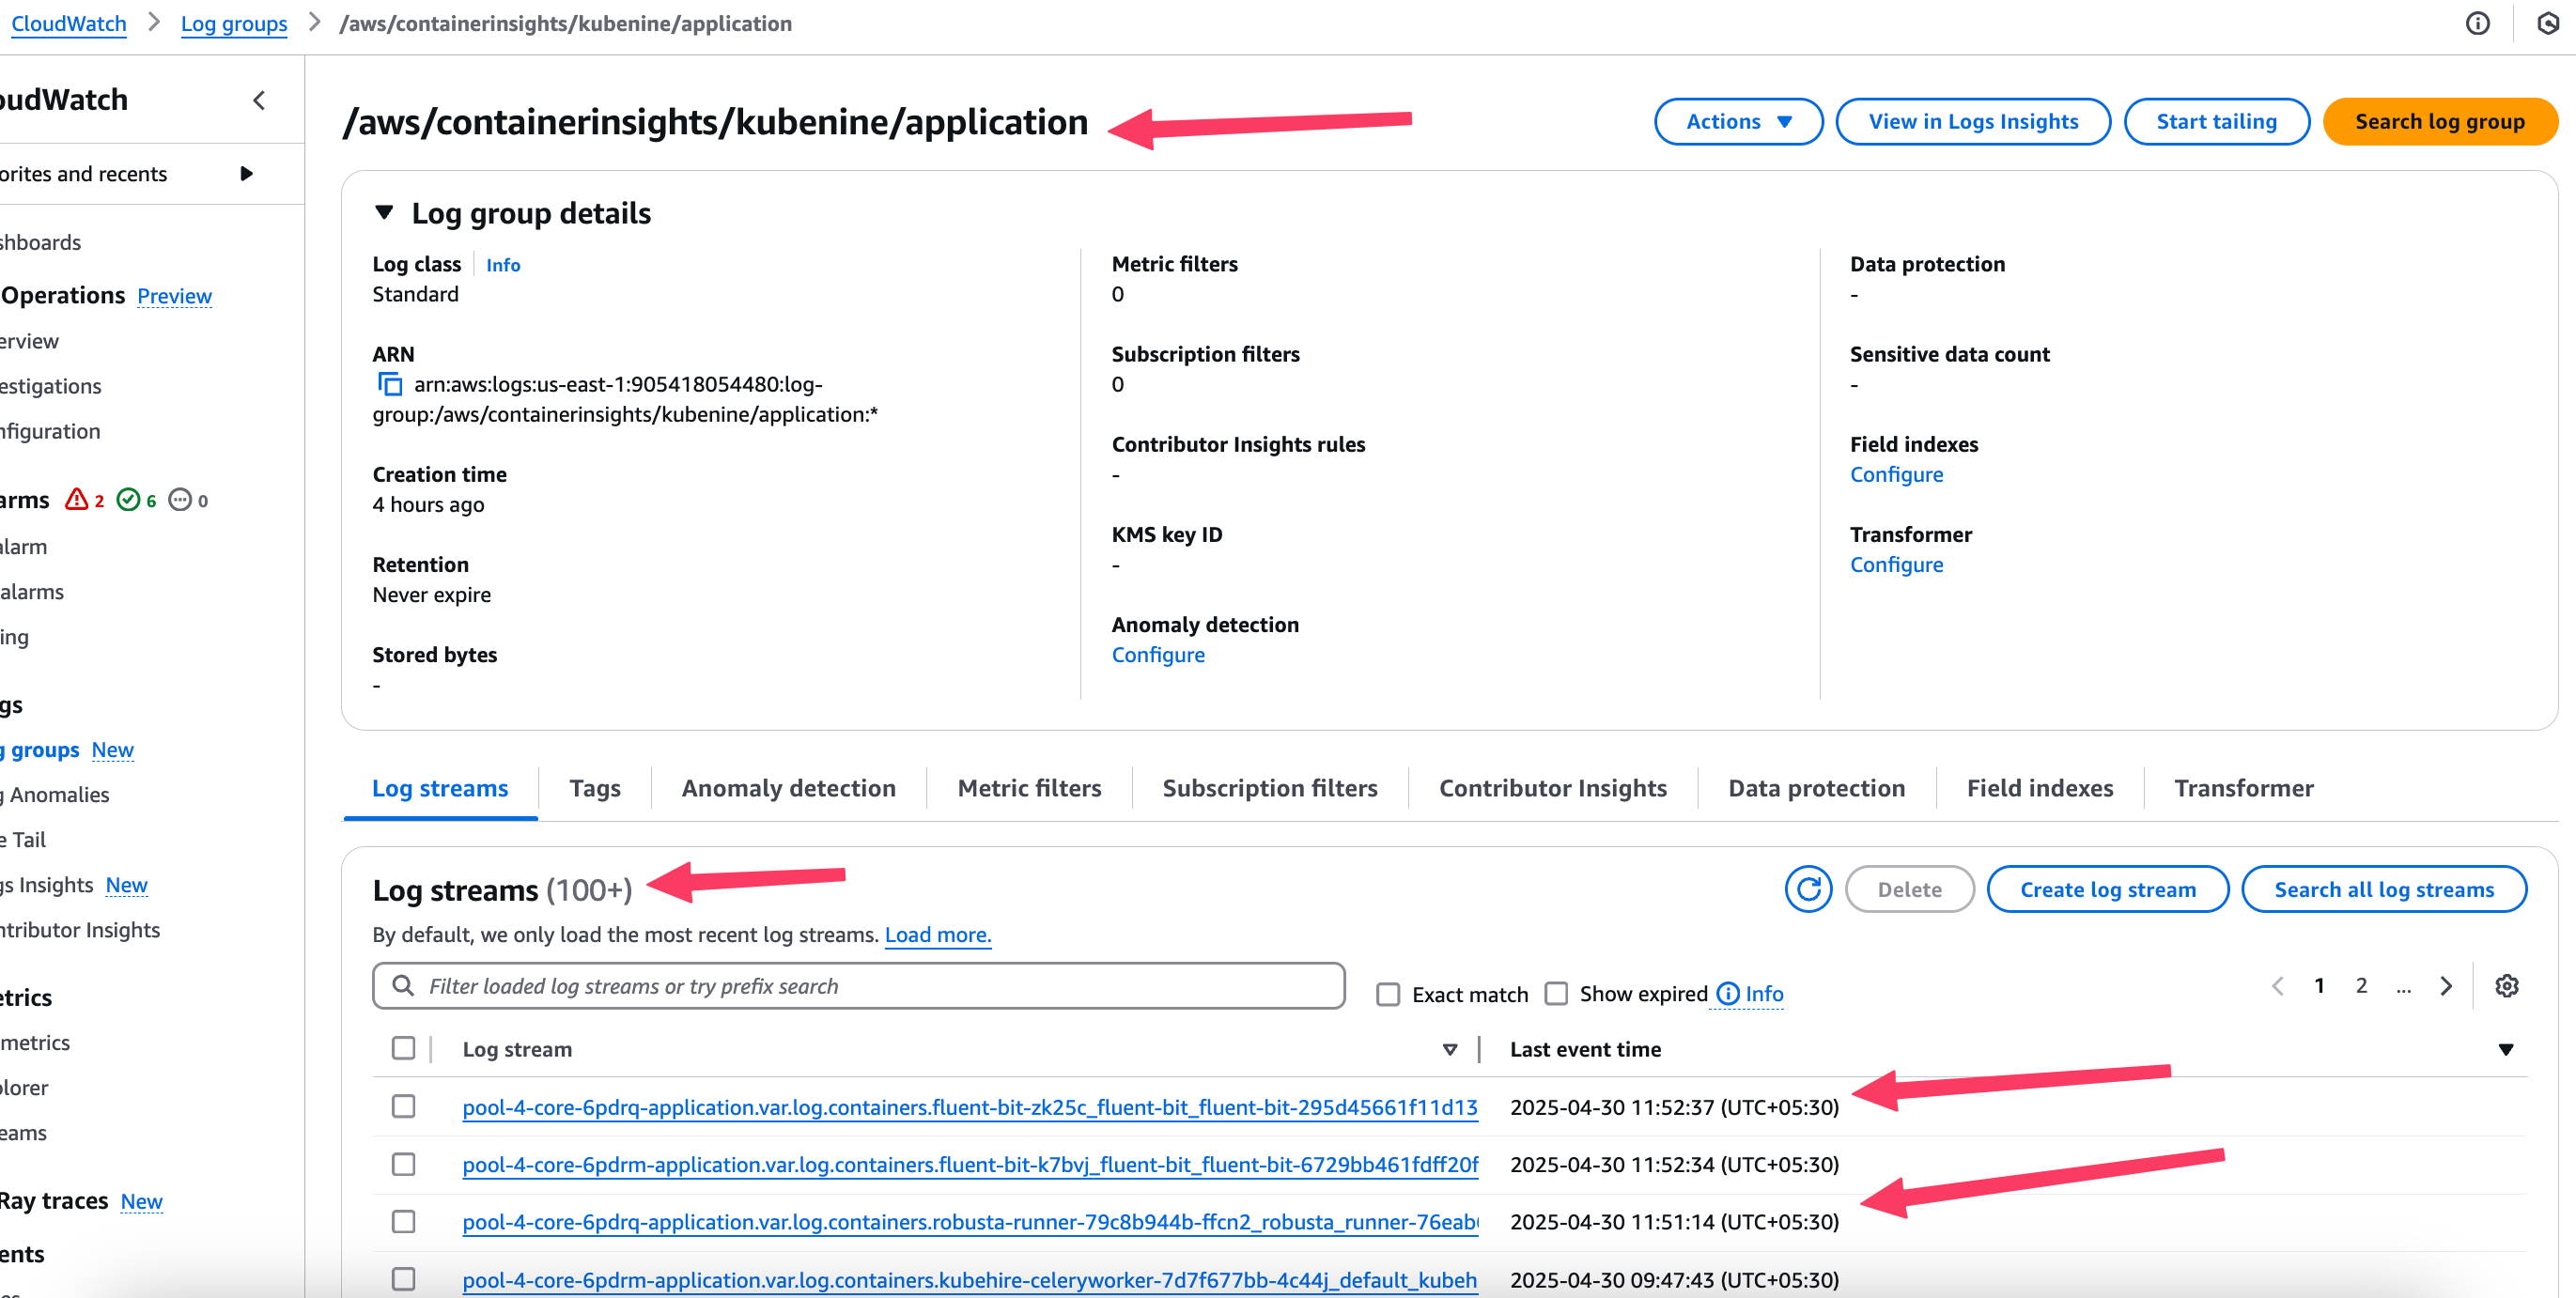The image size is (2576, 1298).
Task: Switch to the Log streams tab
Action: click(440, 788)
